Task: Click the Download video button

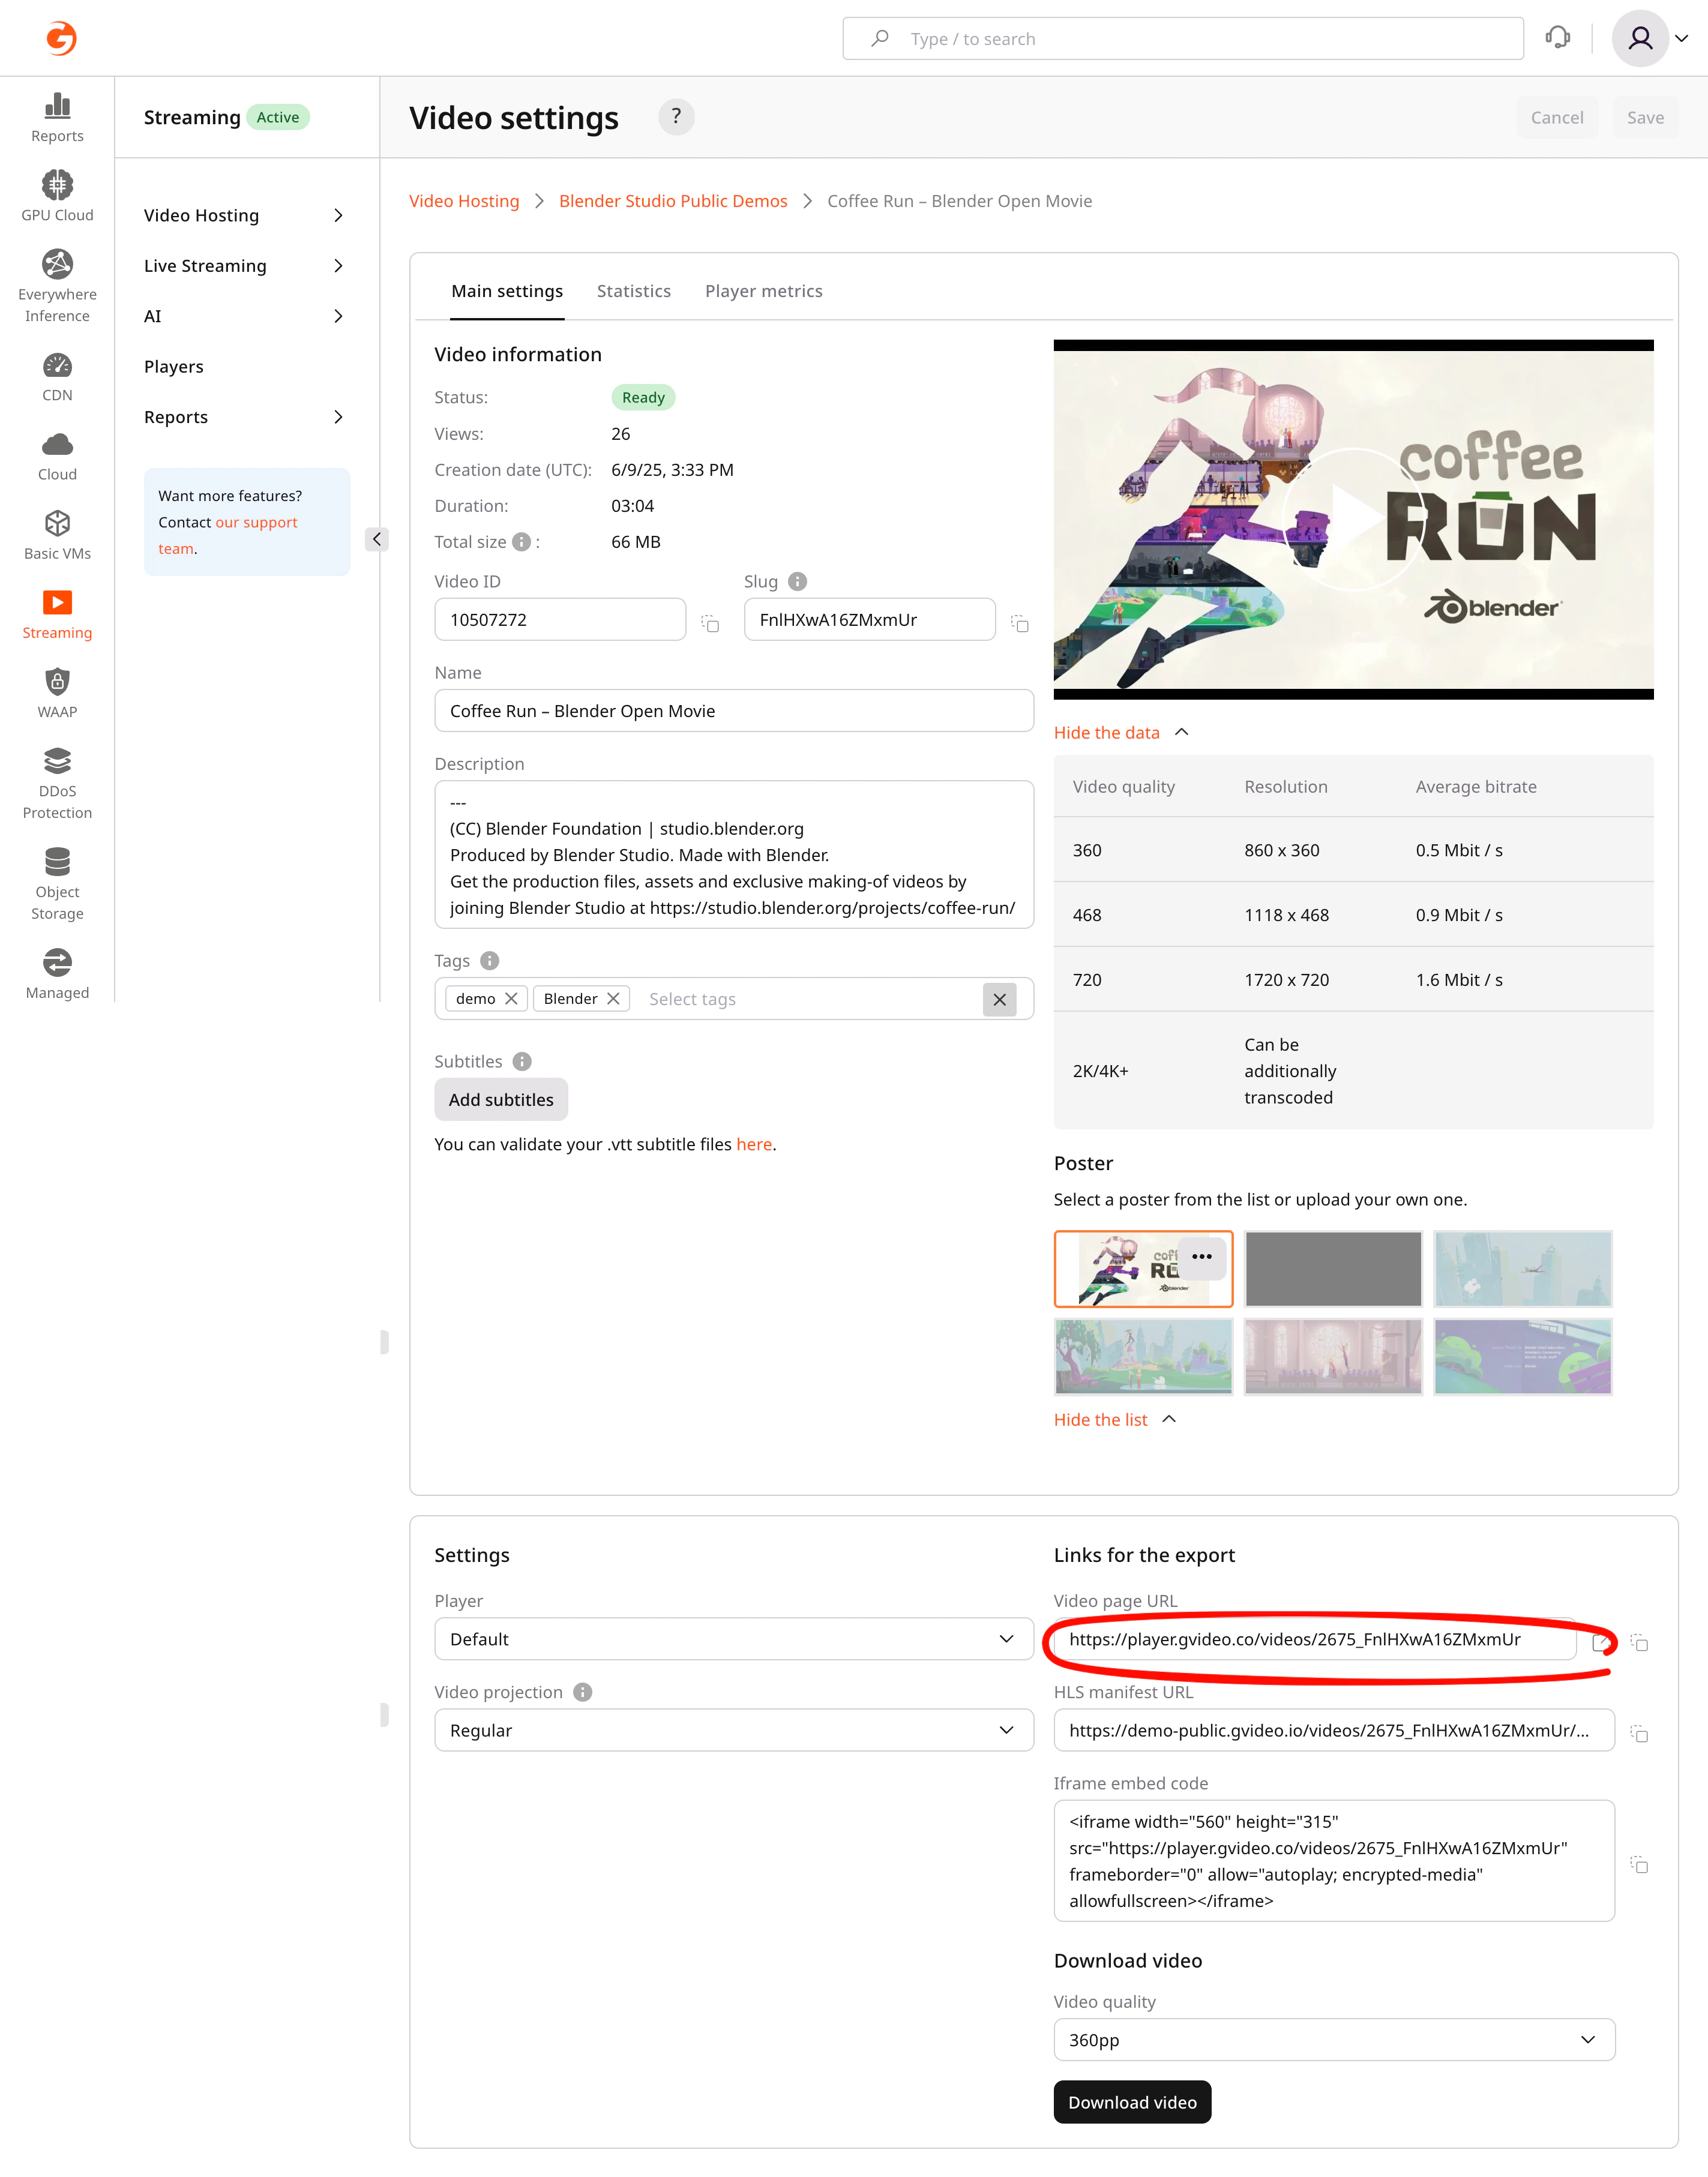Action: click(1132, 2102)
